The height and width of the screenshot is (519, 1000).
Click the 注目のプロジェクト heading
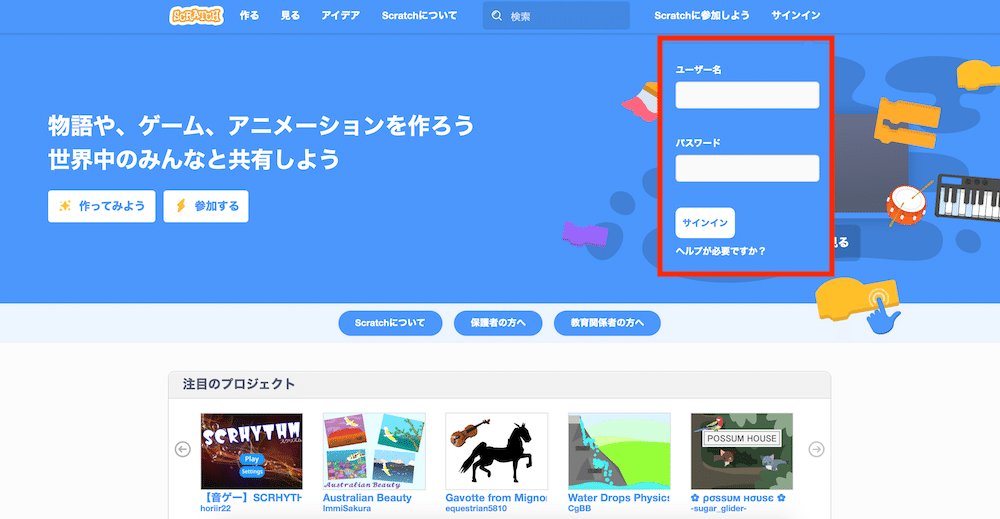[239, 384]
